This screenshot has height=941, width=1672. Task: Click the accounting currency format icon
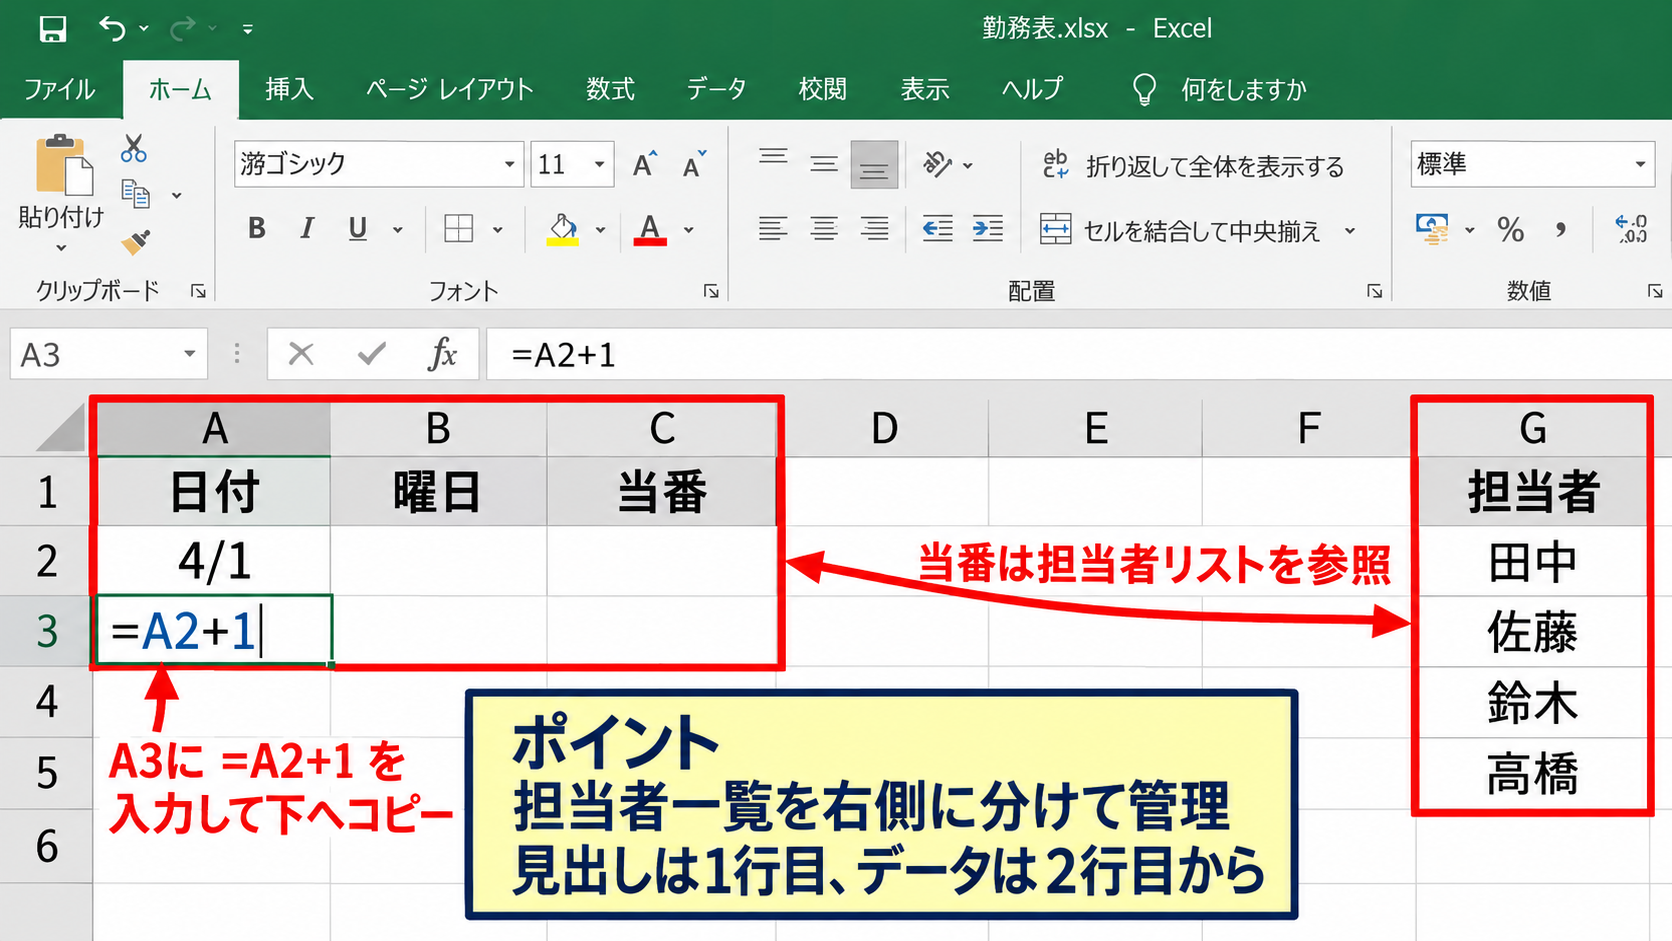pos(1432,229)
